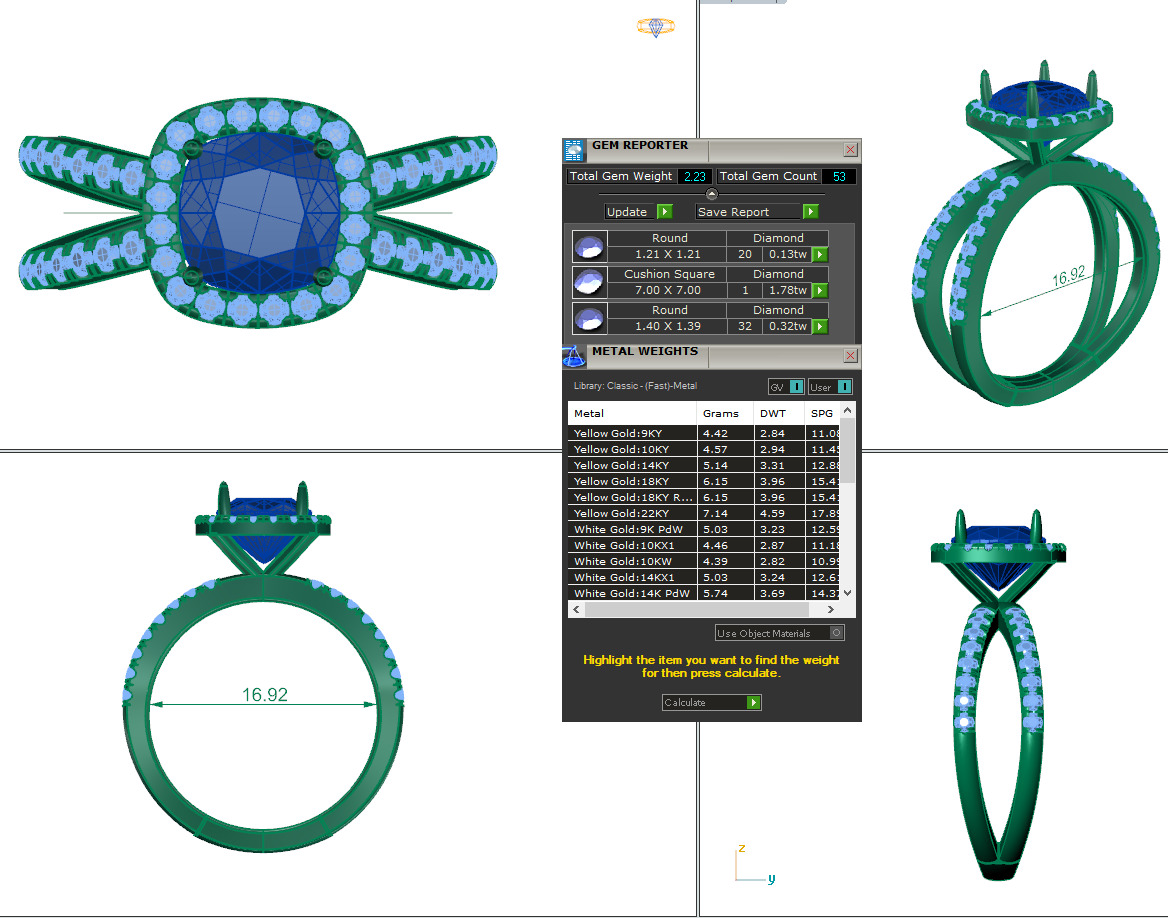The width and height of the screenshot is (1168, 918).
Task: Click the Total Gem Count value 53
Action: pos(840,177)
